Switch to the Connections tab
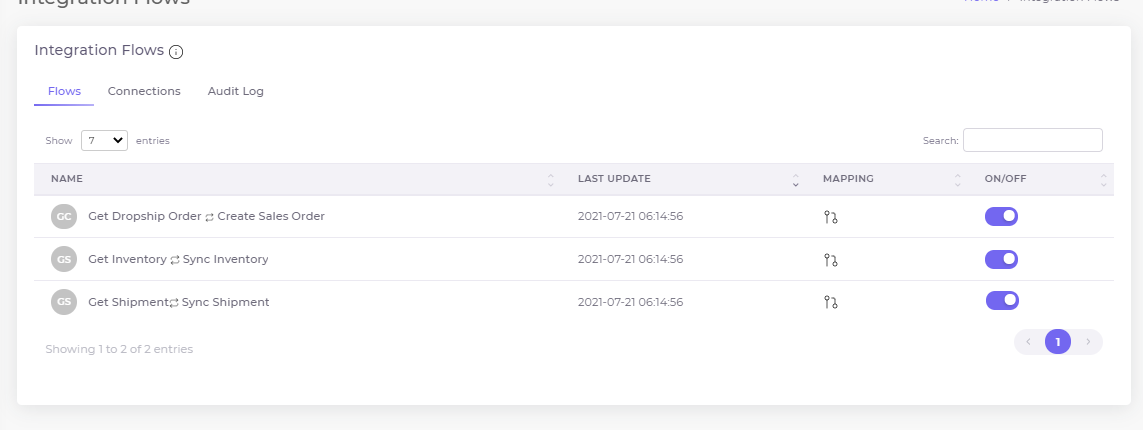This screenshot has width=1144, height=430. point(144,91)
